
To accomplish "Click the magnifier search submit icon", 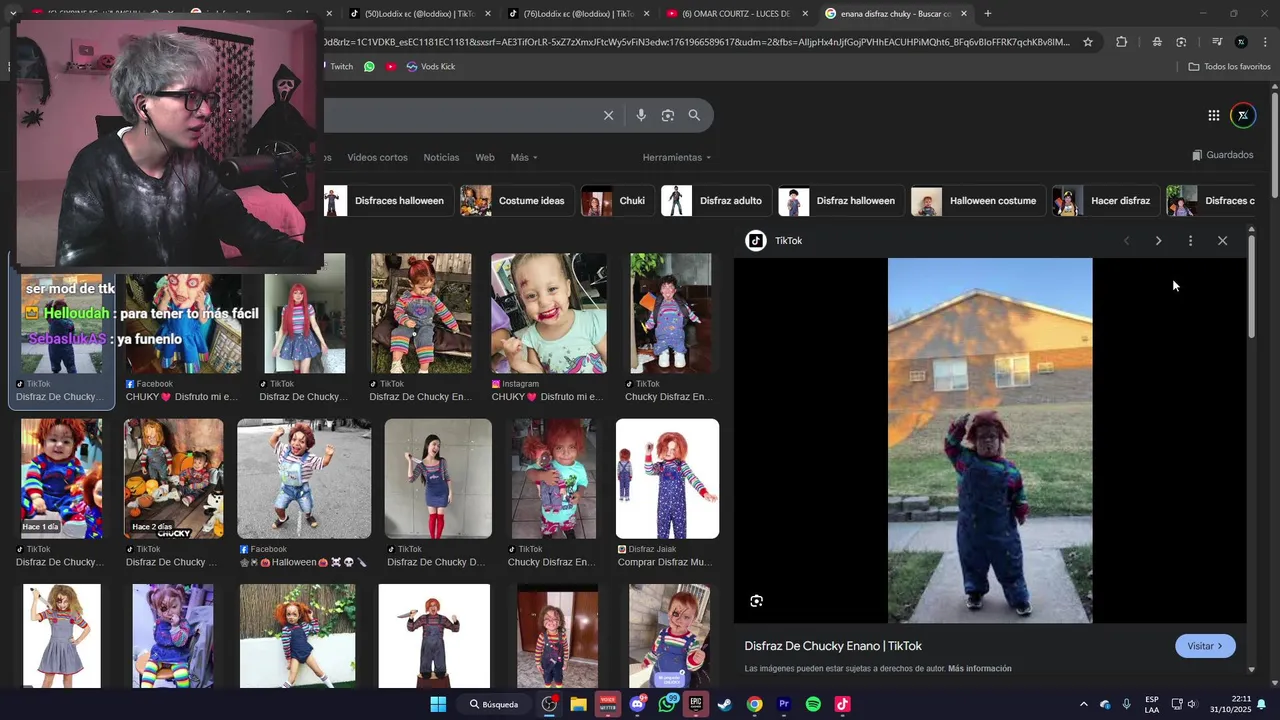I will pyautogui.click(x=694, y=115).
